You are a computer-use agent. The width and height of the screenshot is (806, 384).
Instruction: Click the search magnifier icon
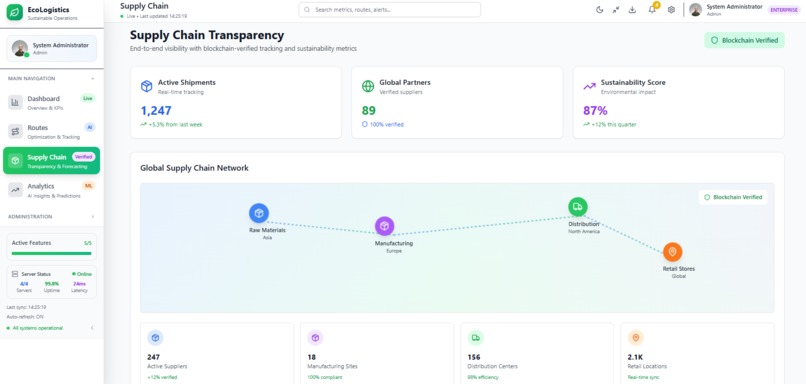click(307, 10)
